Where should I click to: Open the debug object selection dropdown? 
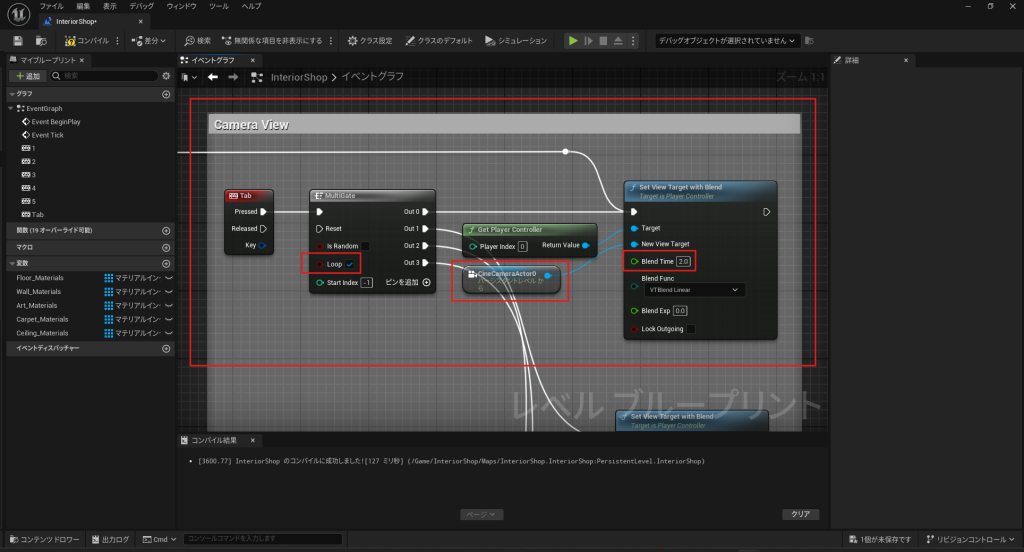click(727, 41)
